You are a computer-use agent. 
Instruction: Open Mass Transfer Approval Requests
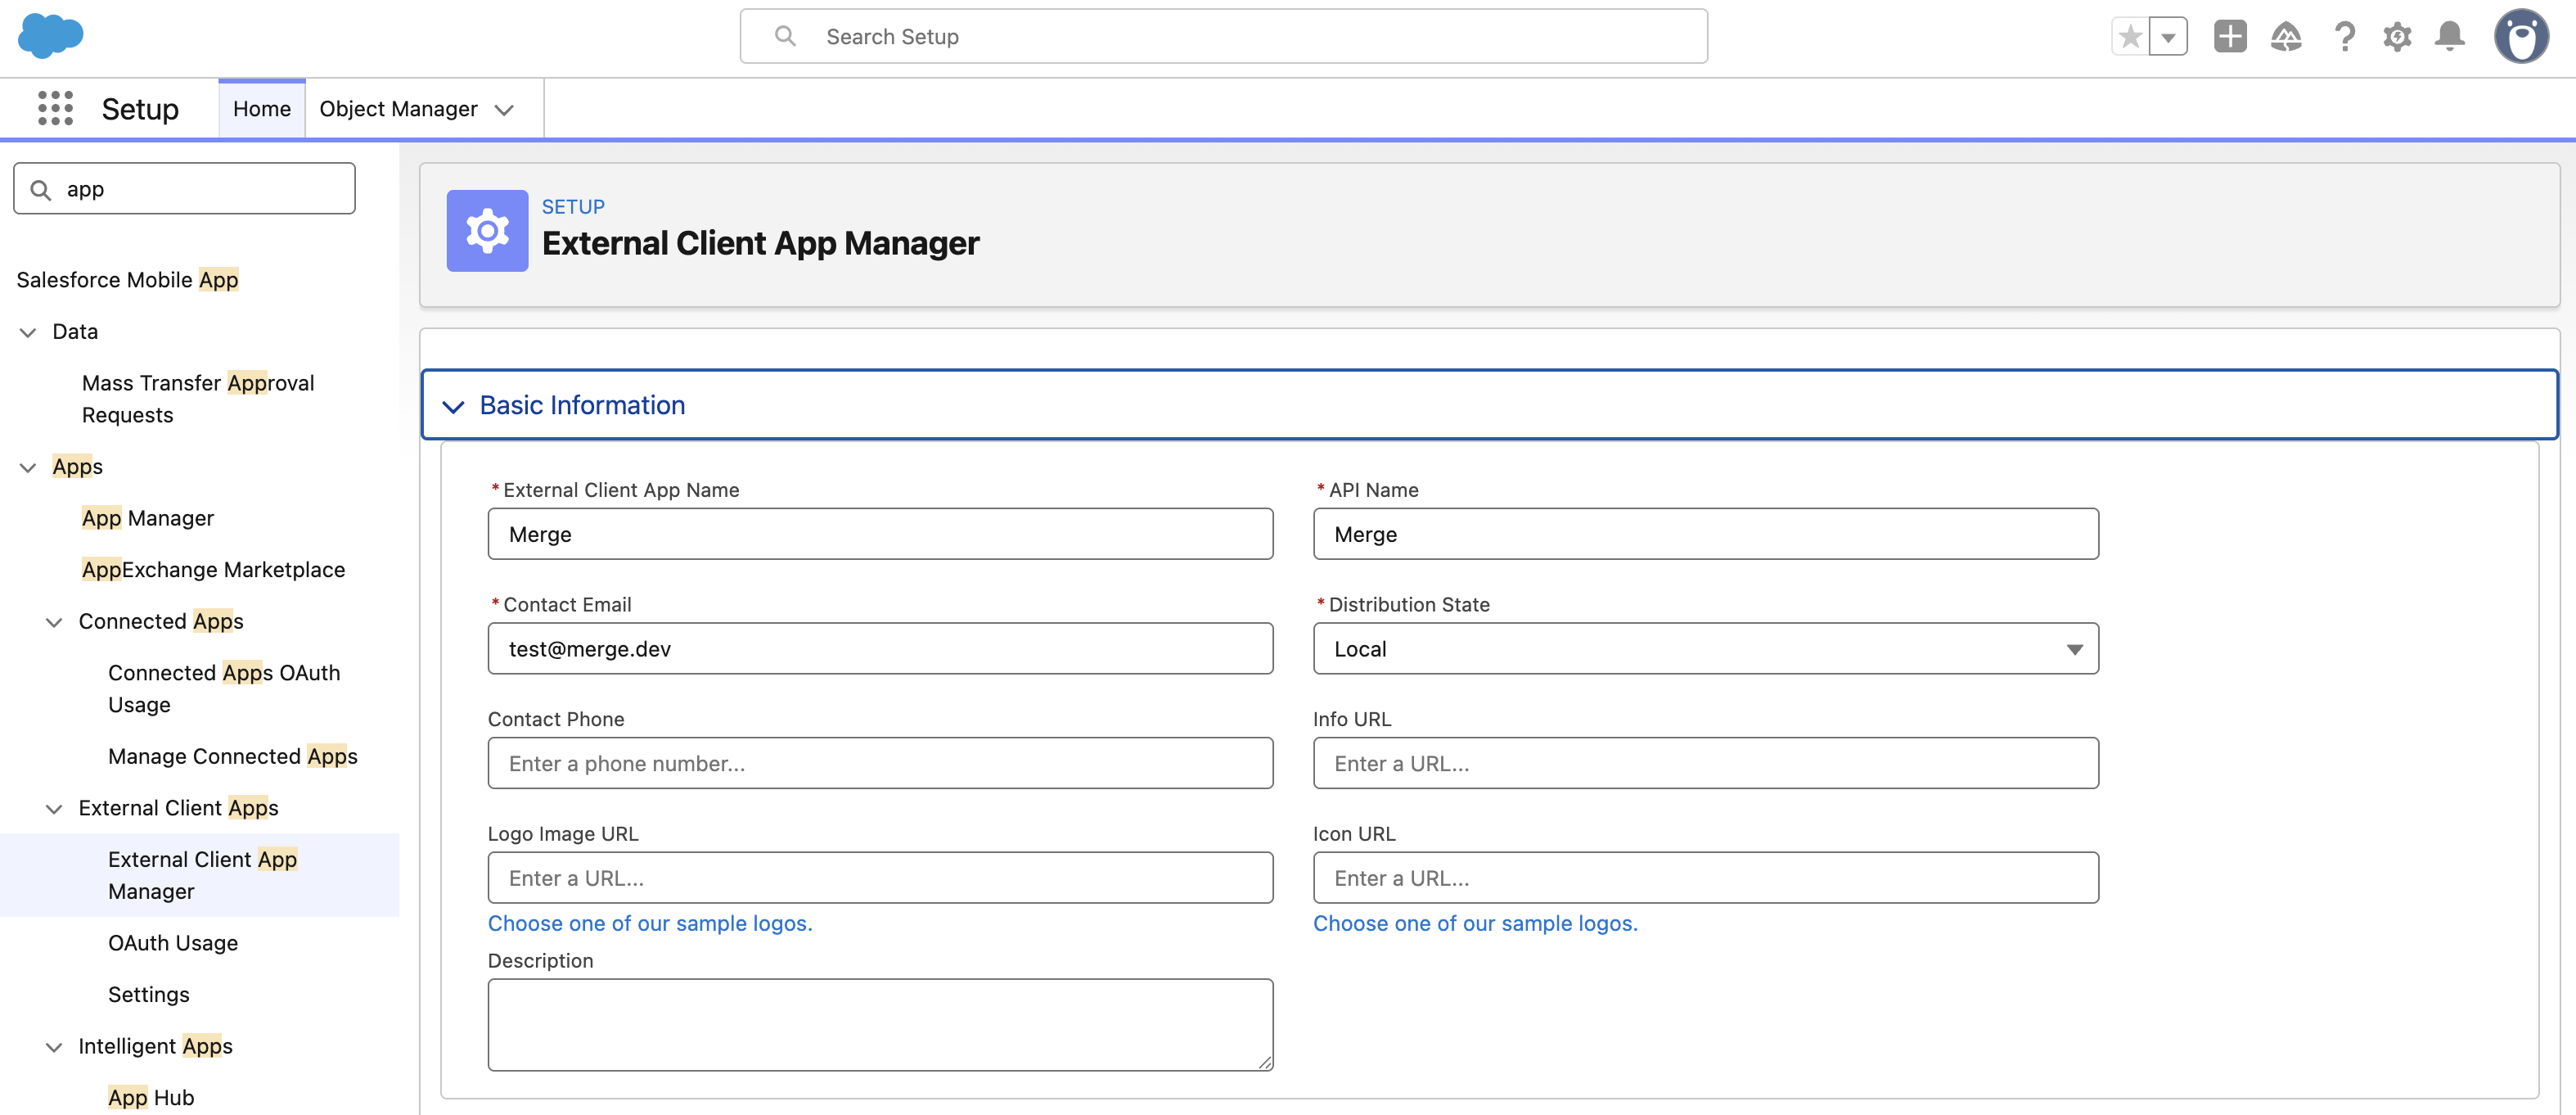198,398
